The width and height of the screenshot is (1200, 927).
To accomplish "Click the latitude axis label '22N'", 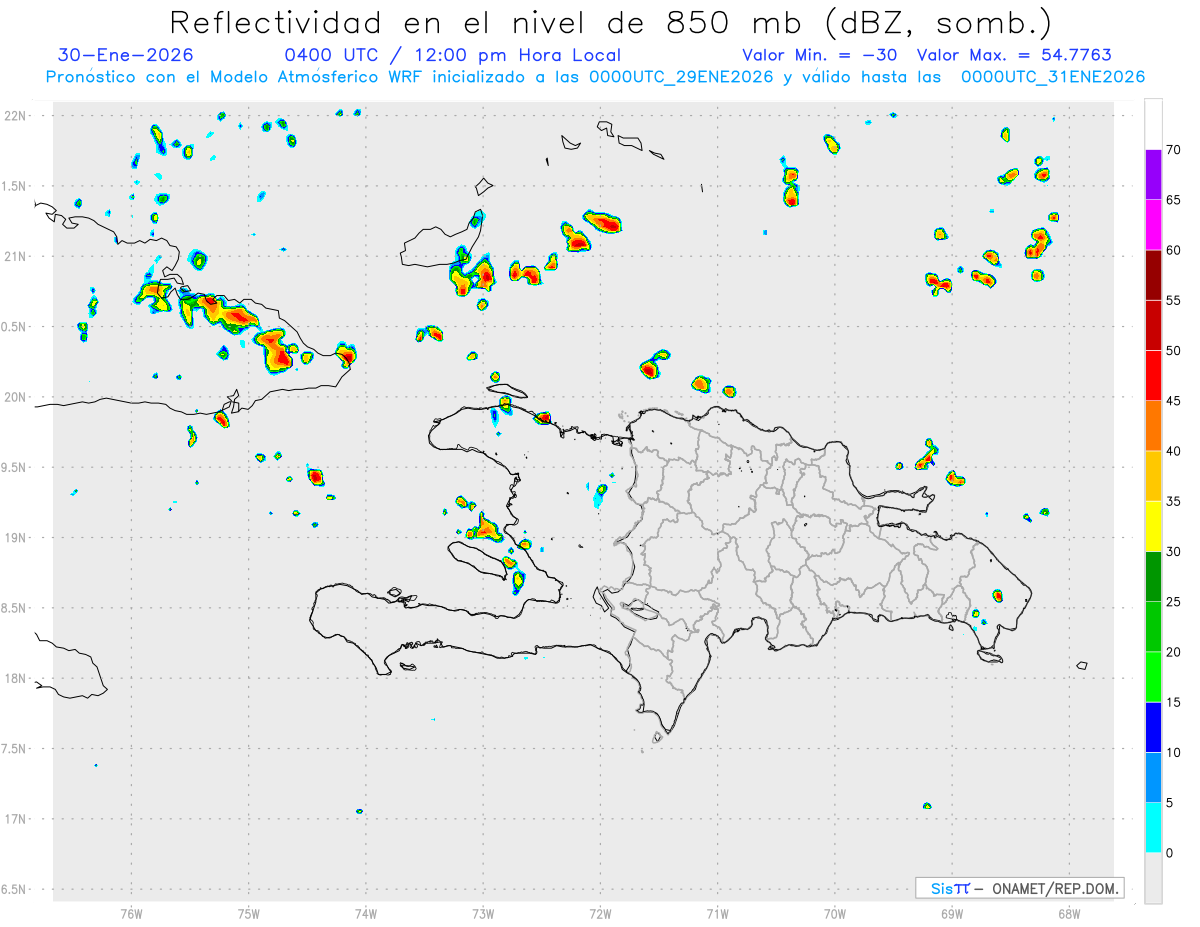I will point(16,115).
